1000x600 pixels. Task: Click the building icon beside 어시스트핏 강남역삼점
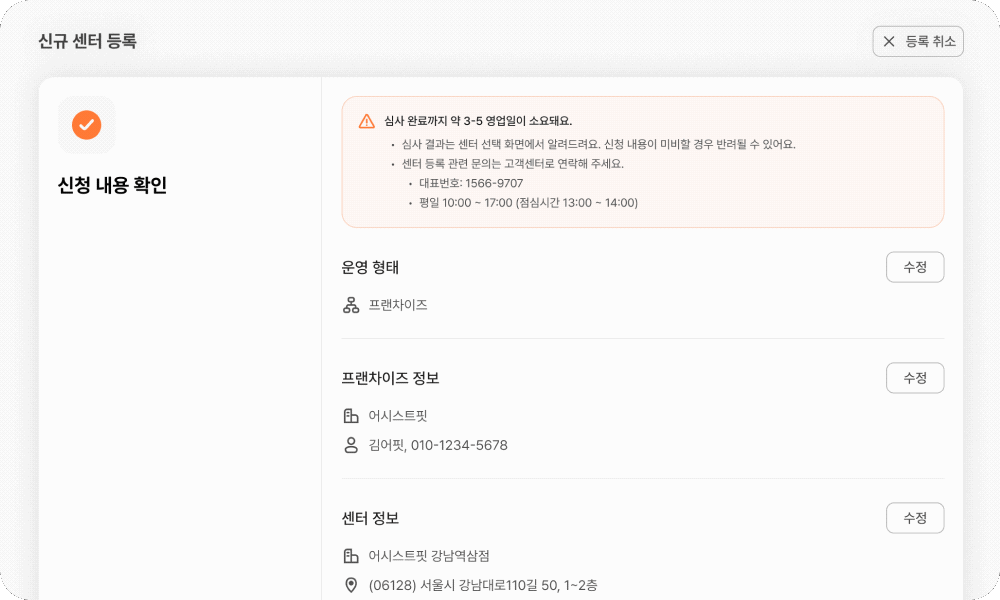(351, 556)
